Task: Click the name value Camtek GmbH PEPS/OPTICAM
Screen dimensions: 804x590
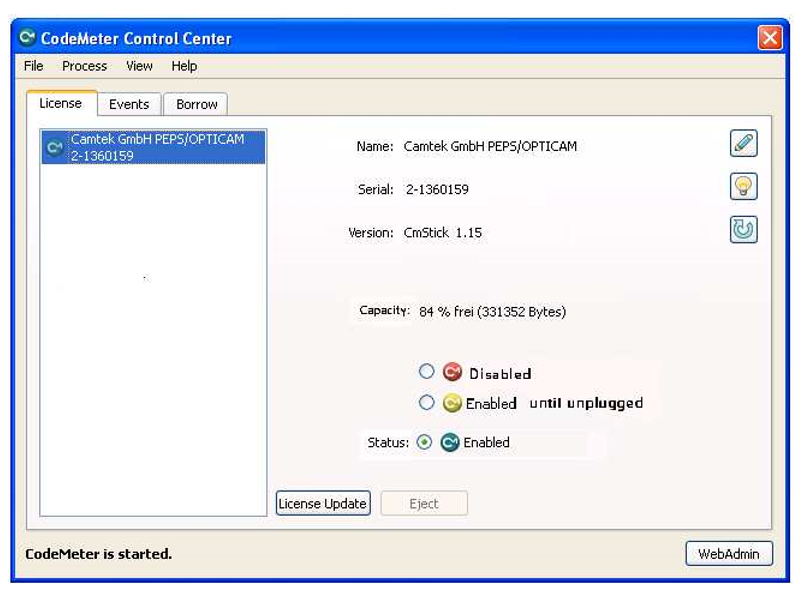Action: click(490, 147)
